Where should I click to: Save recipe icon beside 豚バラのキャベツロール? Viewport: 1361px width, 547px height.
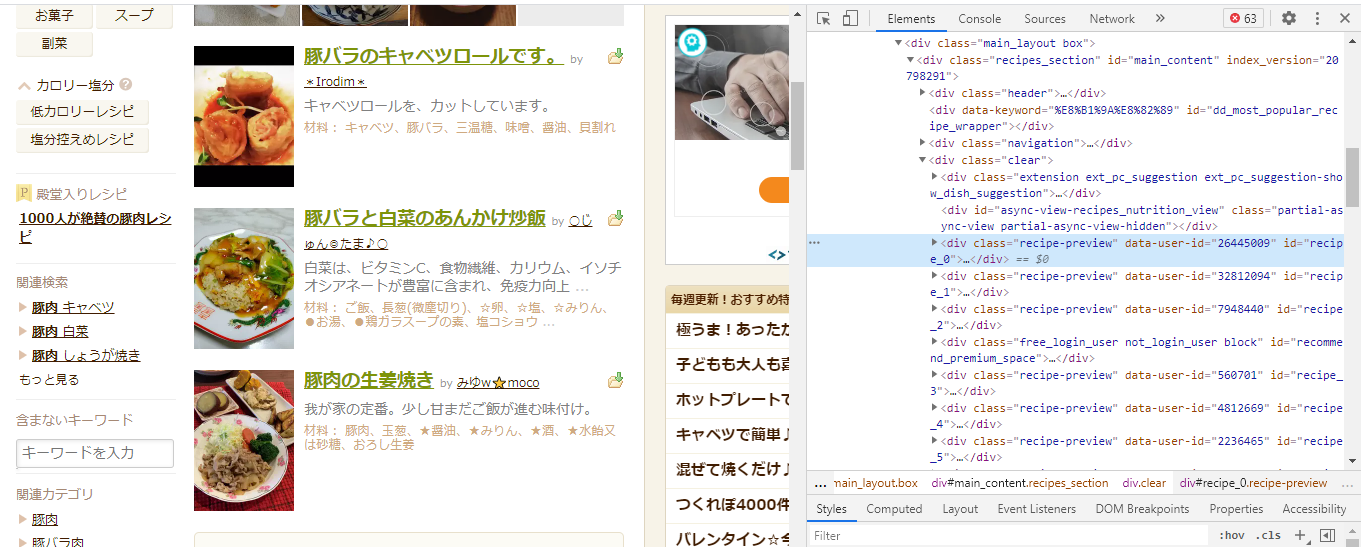[616, 55]
